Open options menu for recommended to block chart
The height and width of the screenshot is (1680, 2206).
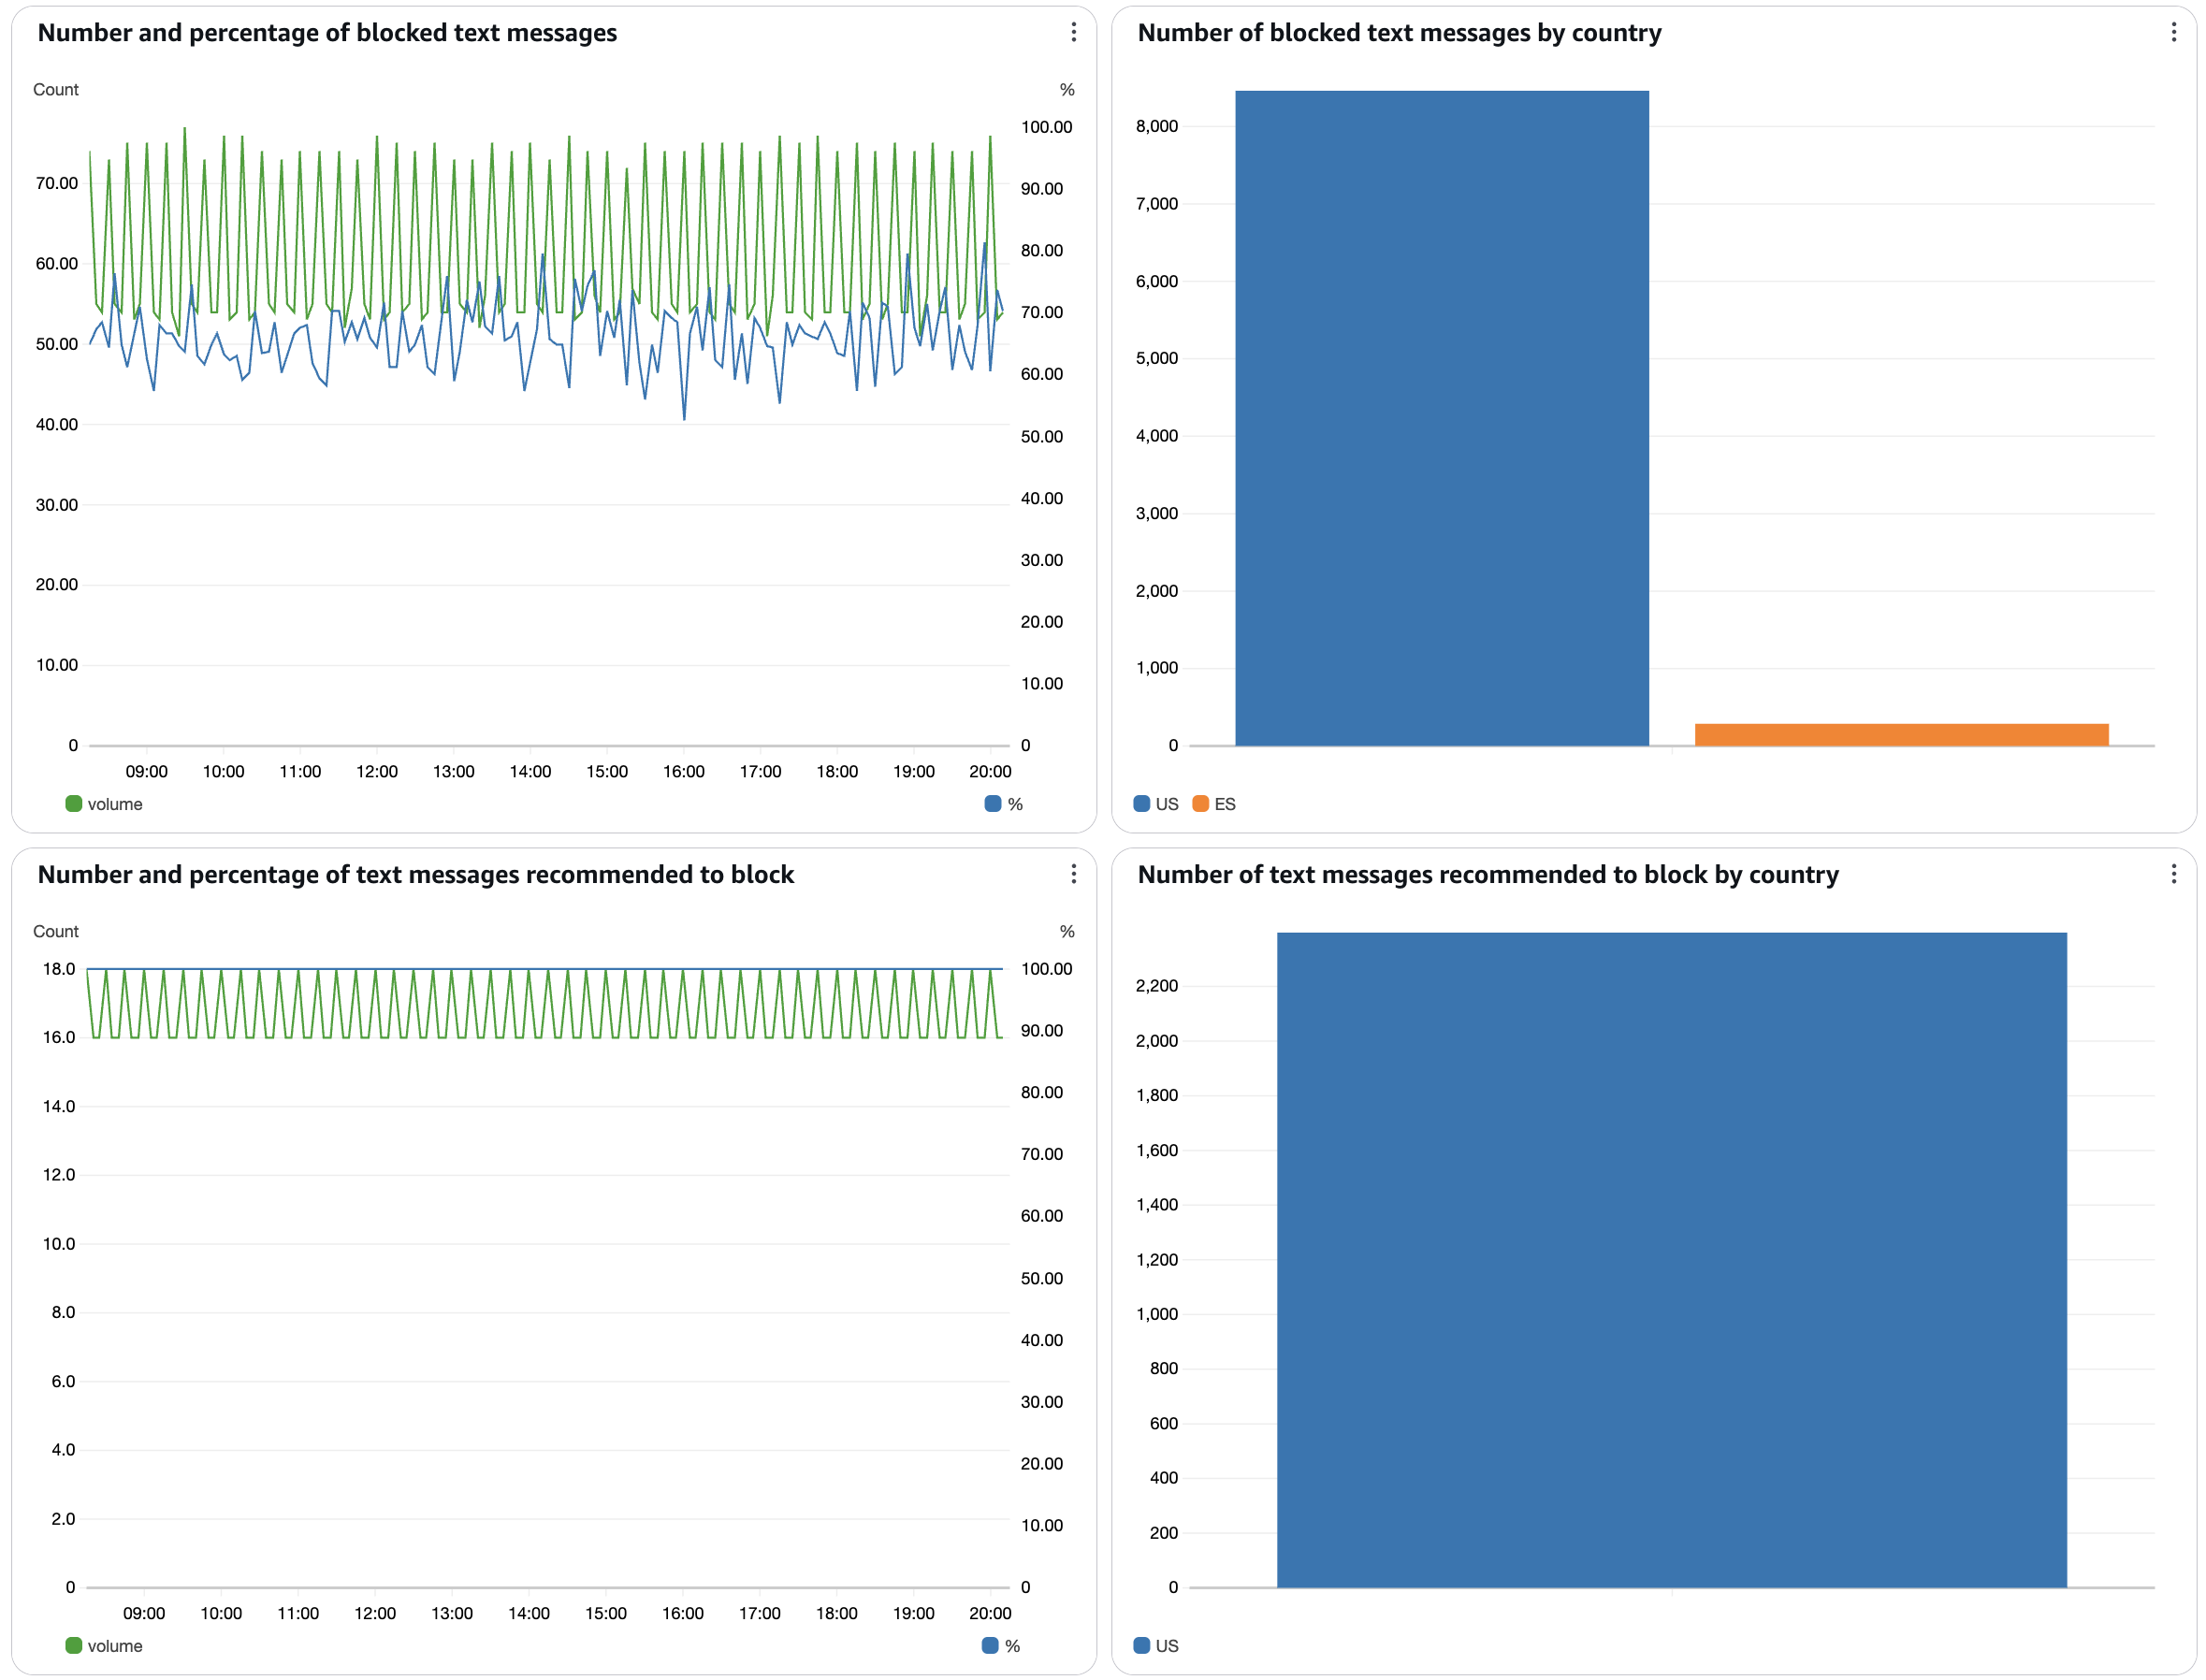[x=1073, y=875]
